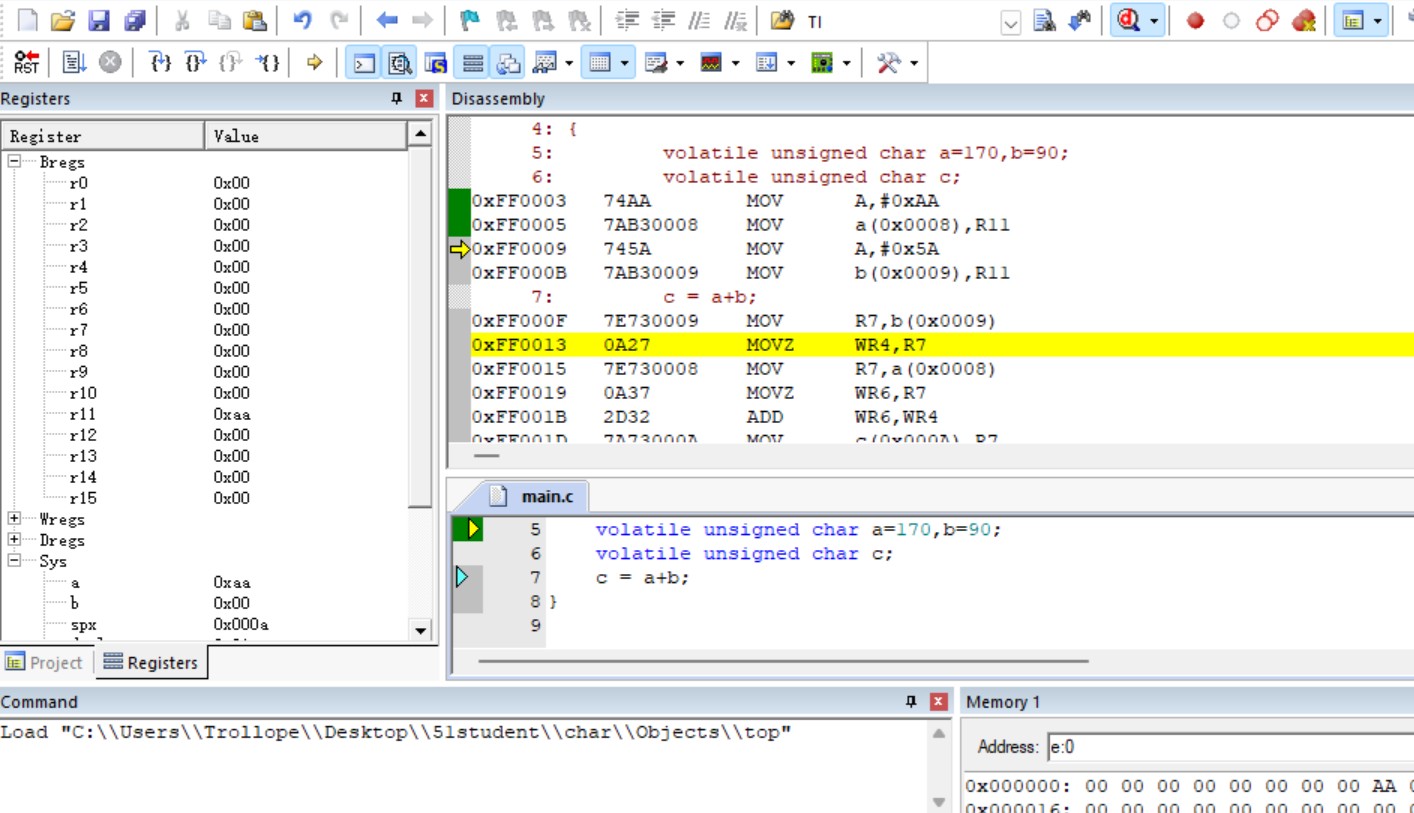Image resolution: width=1414 pixels, height=813 pixels.
Task: Toggle the Call Stack window
Action: point(509,63)
